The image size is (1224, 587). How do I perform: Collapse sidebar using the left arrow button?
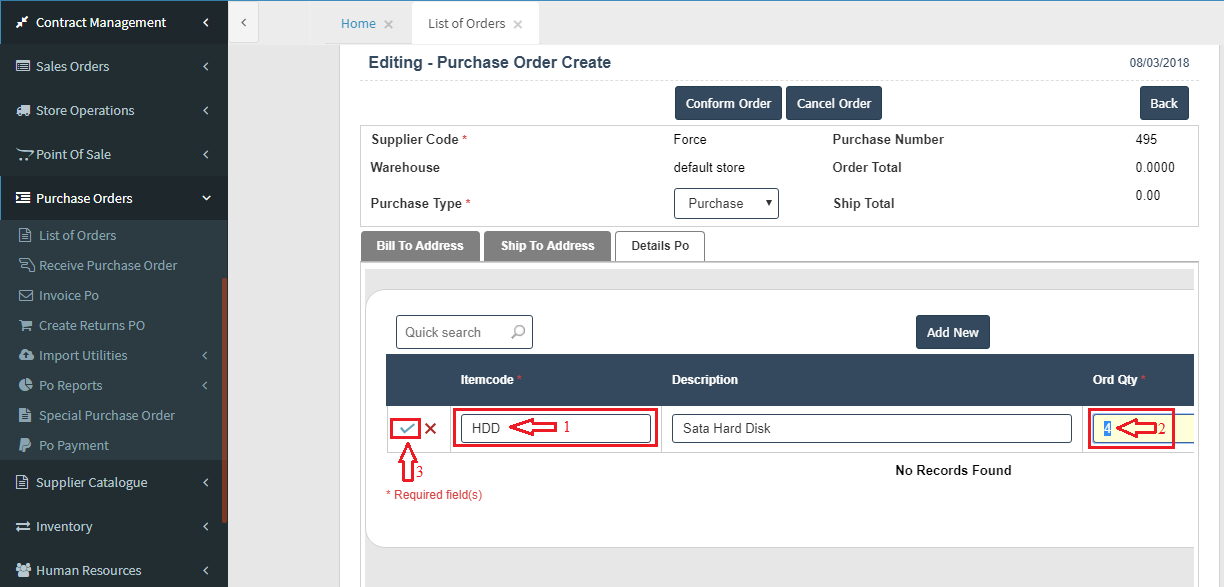(x=244, y=22)
